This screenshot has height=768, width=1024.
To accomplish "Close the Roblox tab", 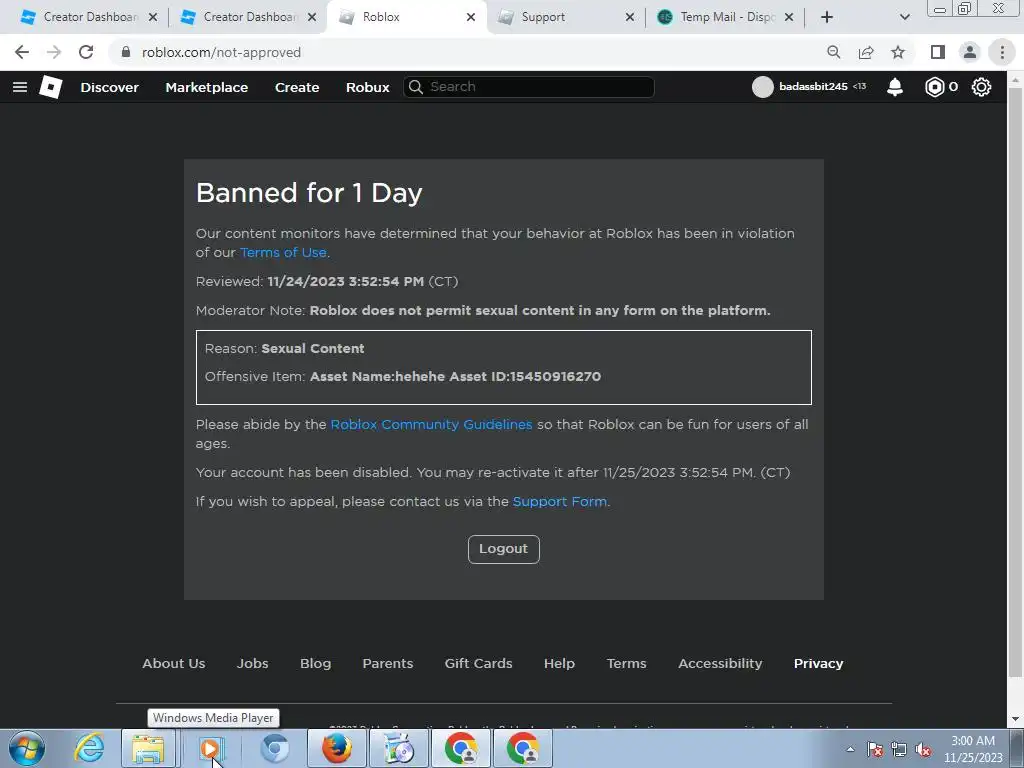I will click(x=471, y=17).
